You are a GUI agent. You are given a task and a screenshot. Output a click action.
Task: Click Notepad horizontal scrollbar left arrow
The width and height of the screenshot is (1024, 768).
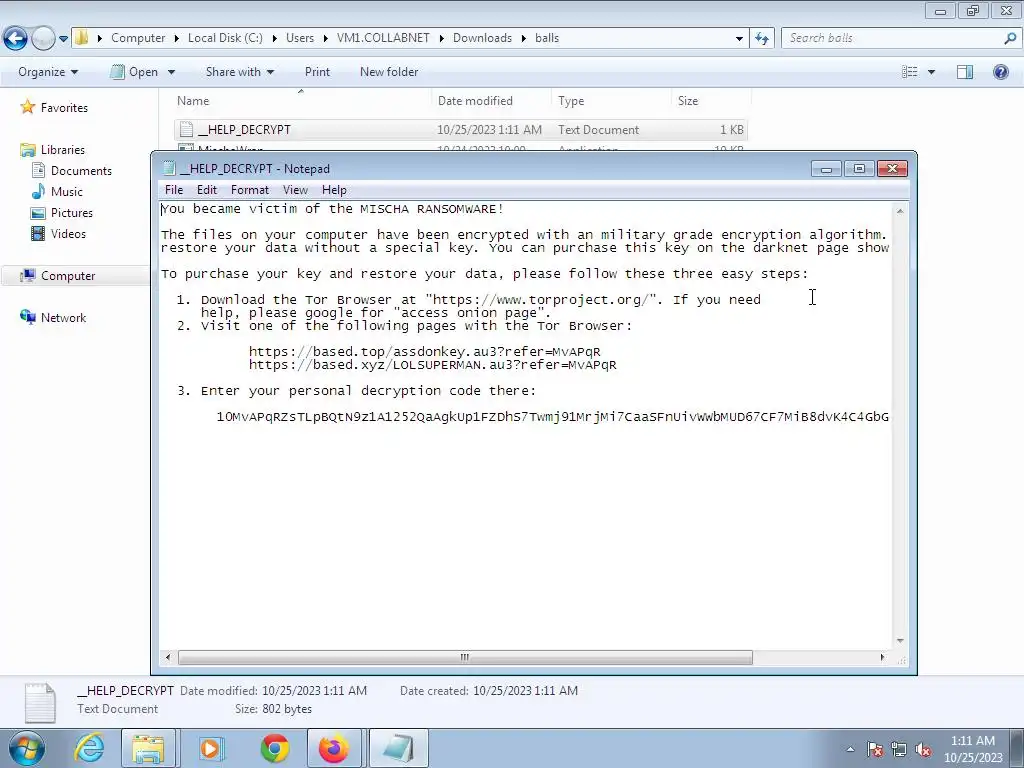(x=168, y=657)
